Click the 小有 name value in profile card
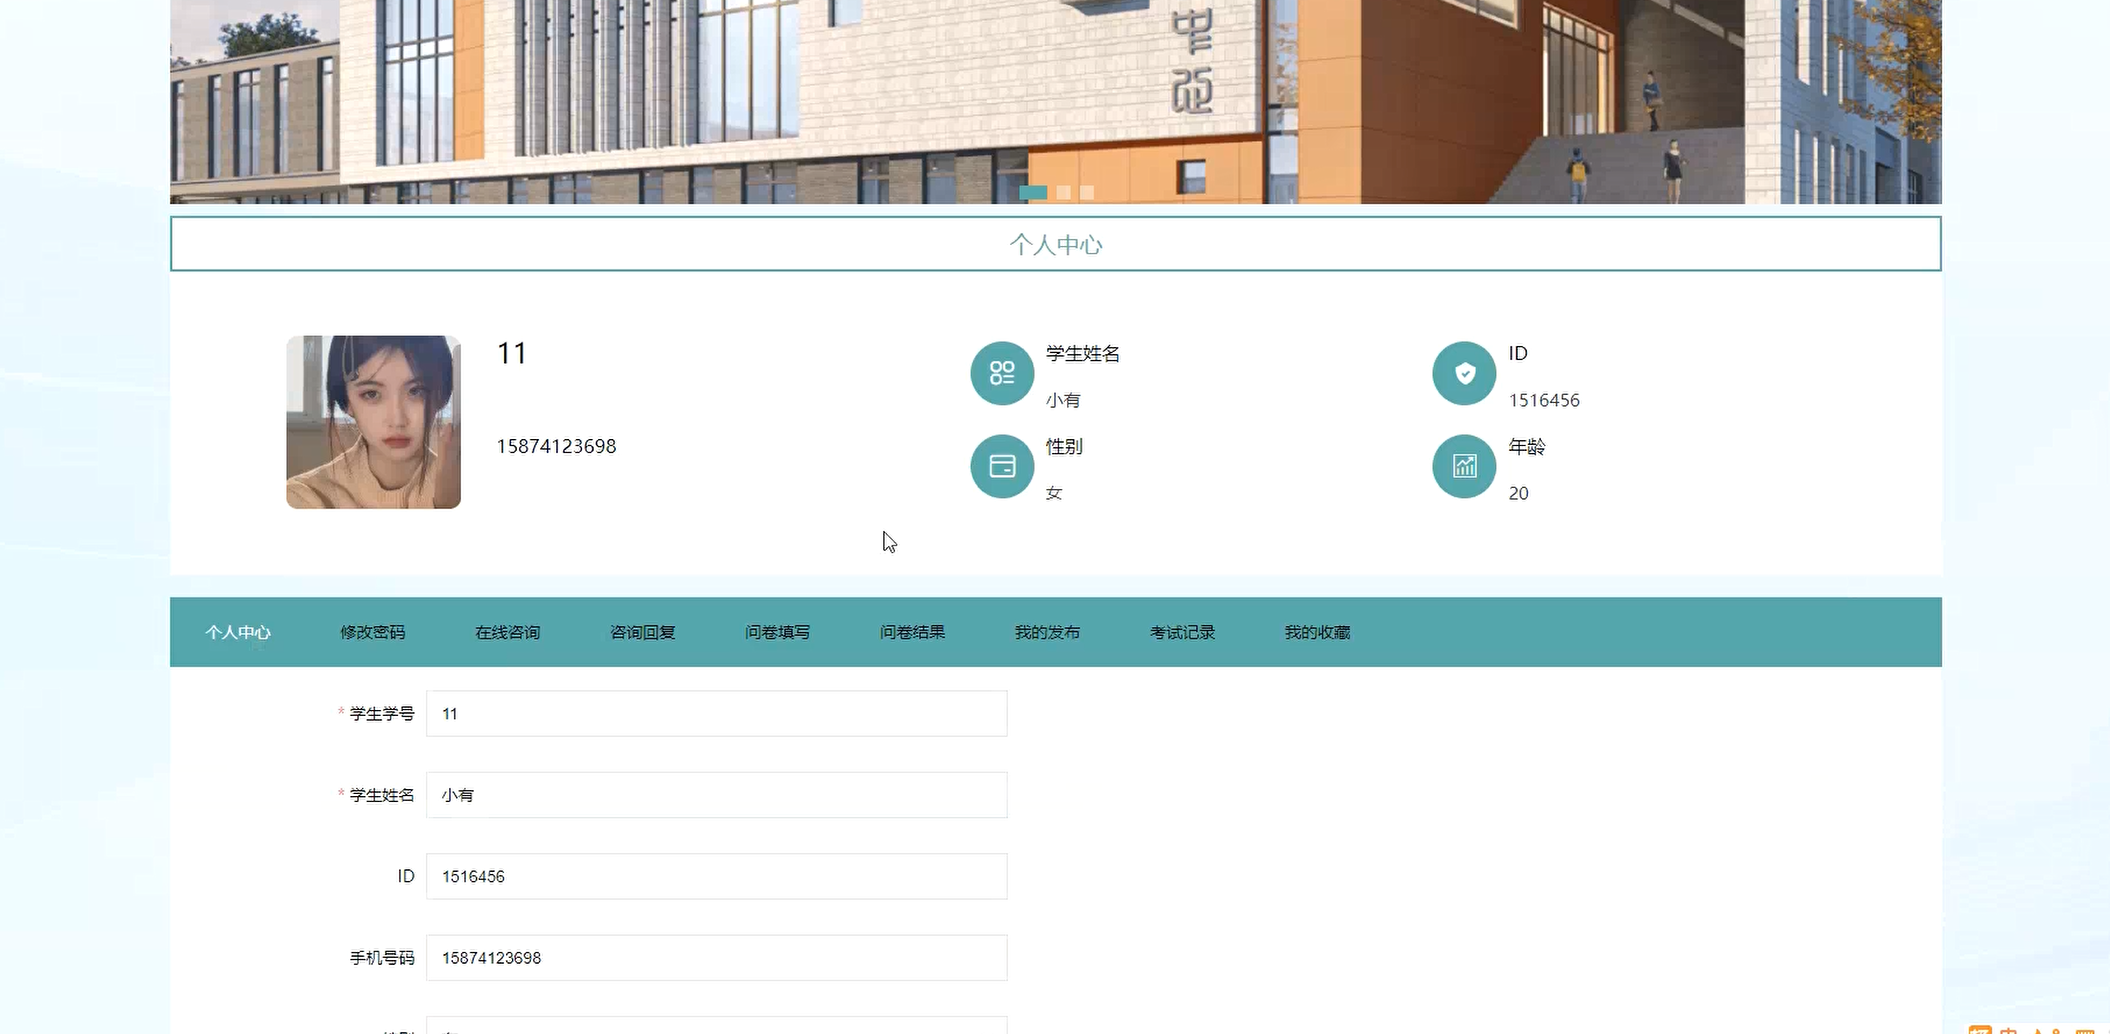The height and width of the screenshot is (1034, 2110). point(1063,400)
